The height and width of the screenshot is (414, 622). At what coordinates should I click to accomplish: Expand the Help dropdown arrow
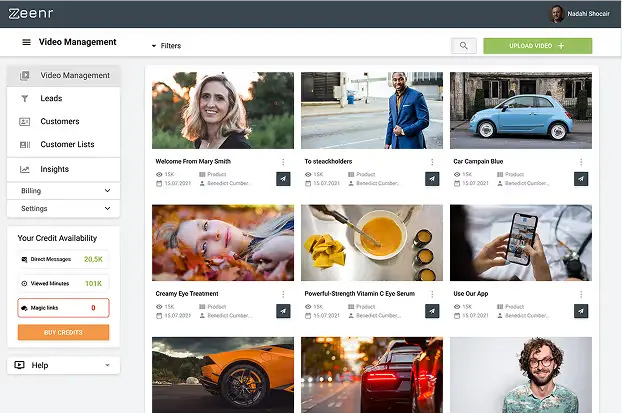pyautogui.click(x=108, y=365)
